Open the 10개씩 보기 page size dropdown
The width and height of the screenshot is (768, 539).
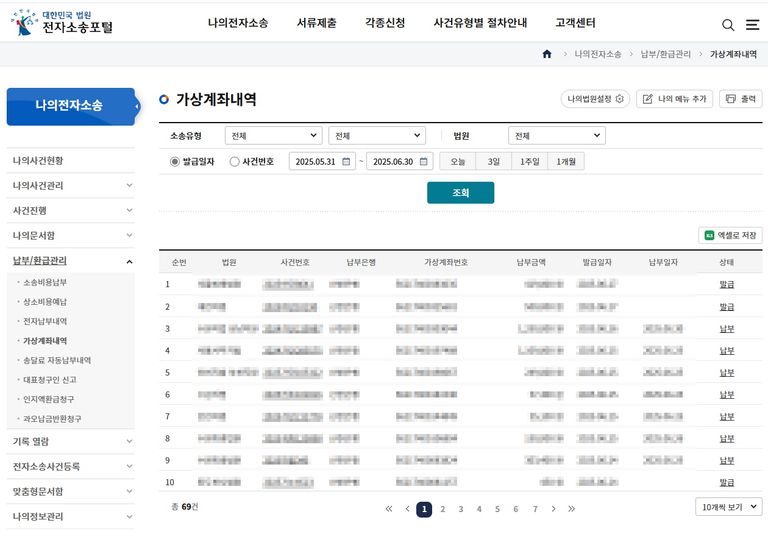728,507
